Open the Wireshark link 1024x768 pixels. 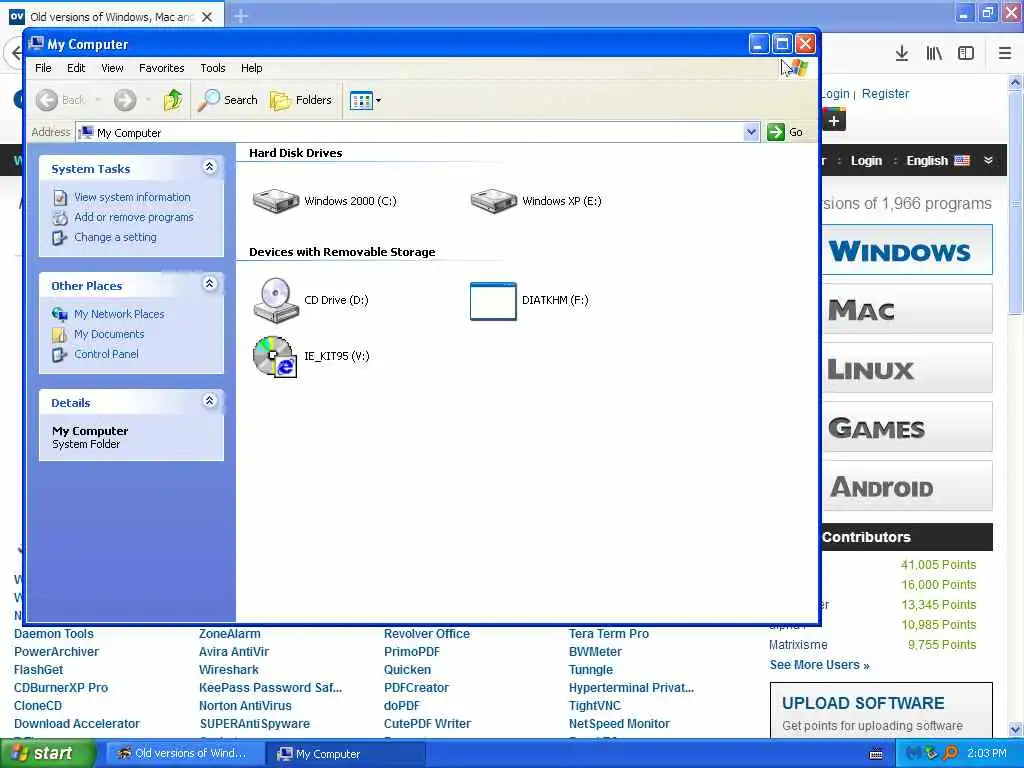tap(229, 669)
